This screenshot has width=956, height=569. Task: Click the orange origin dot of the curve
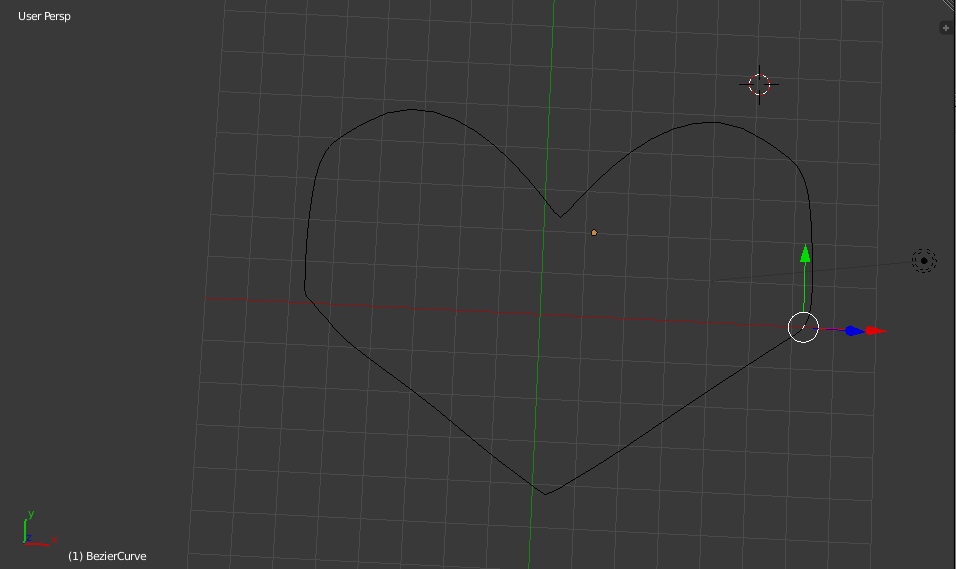(x=594, y=232)
